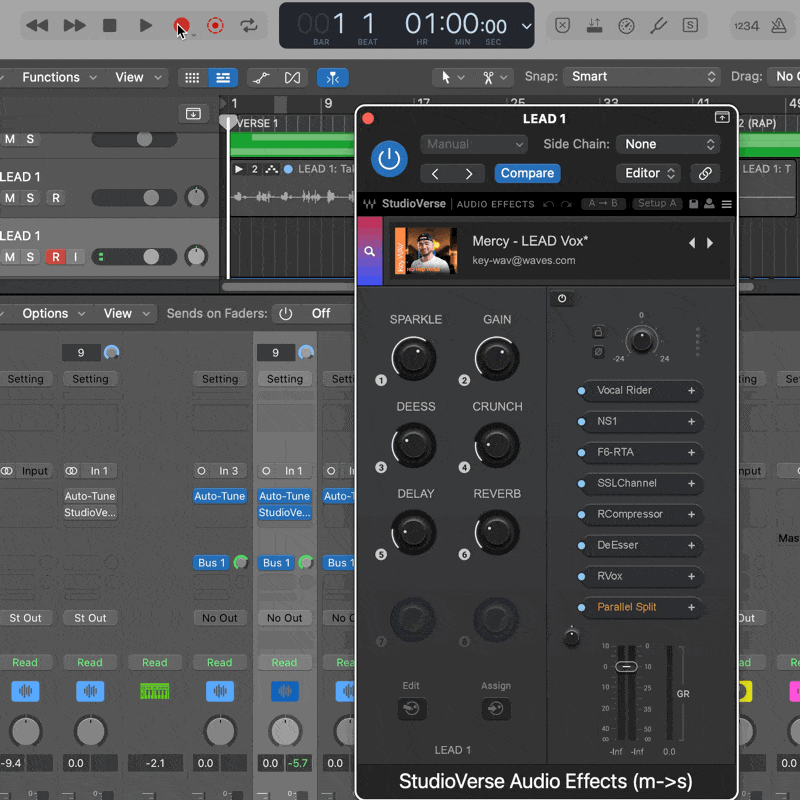Click the Compare button

527,173
